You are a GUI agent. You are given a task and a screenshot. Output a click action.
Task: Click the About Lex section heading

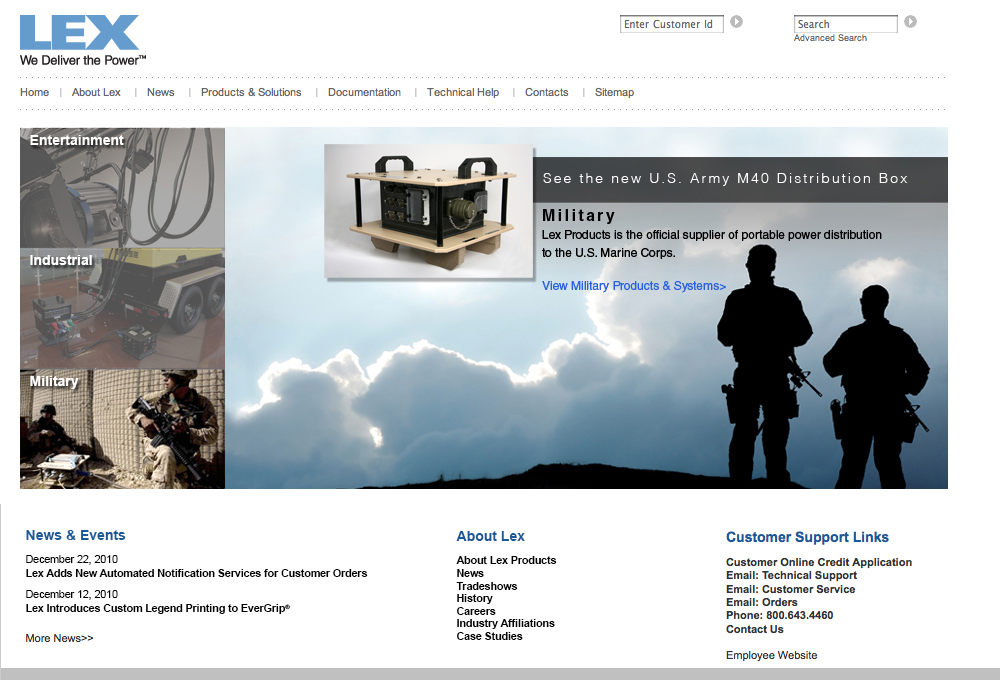point(490,536)
